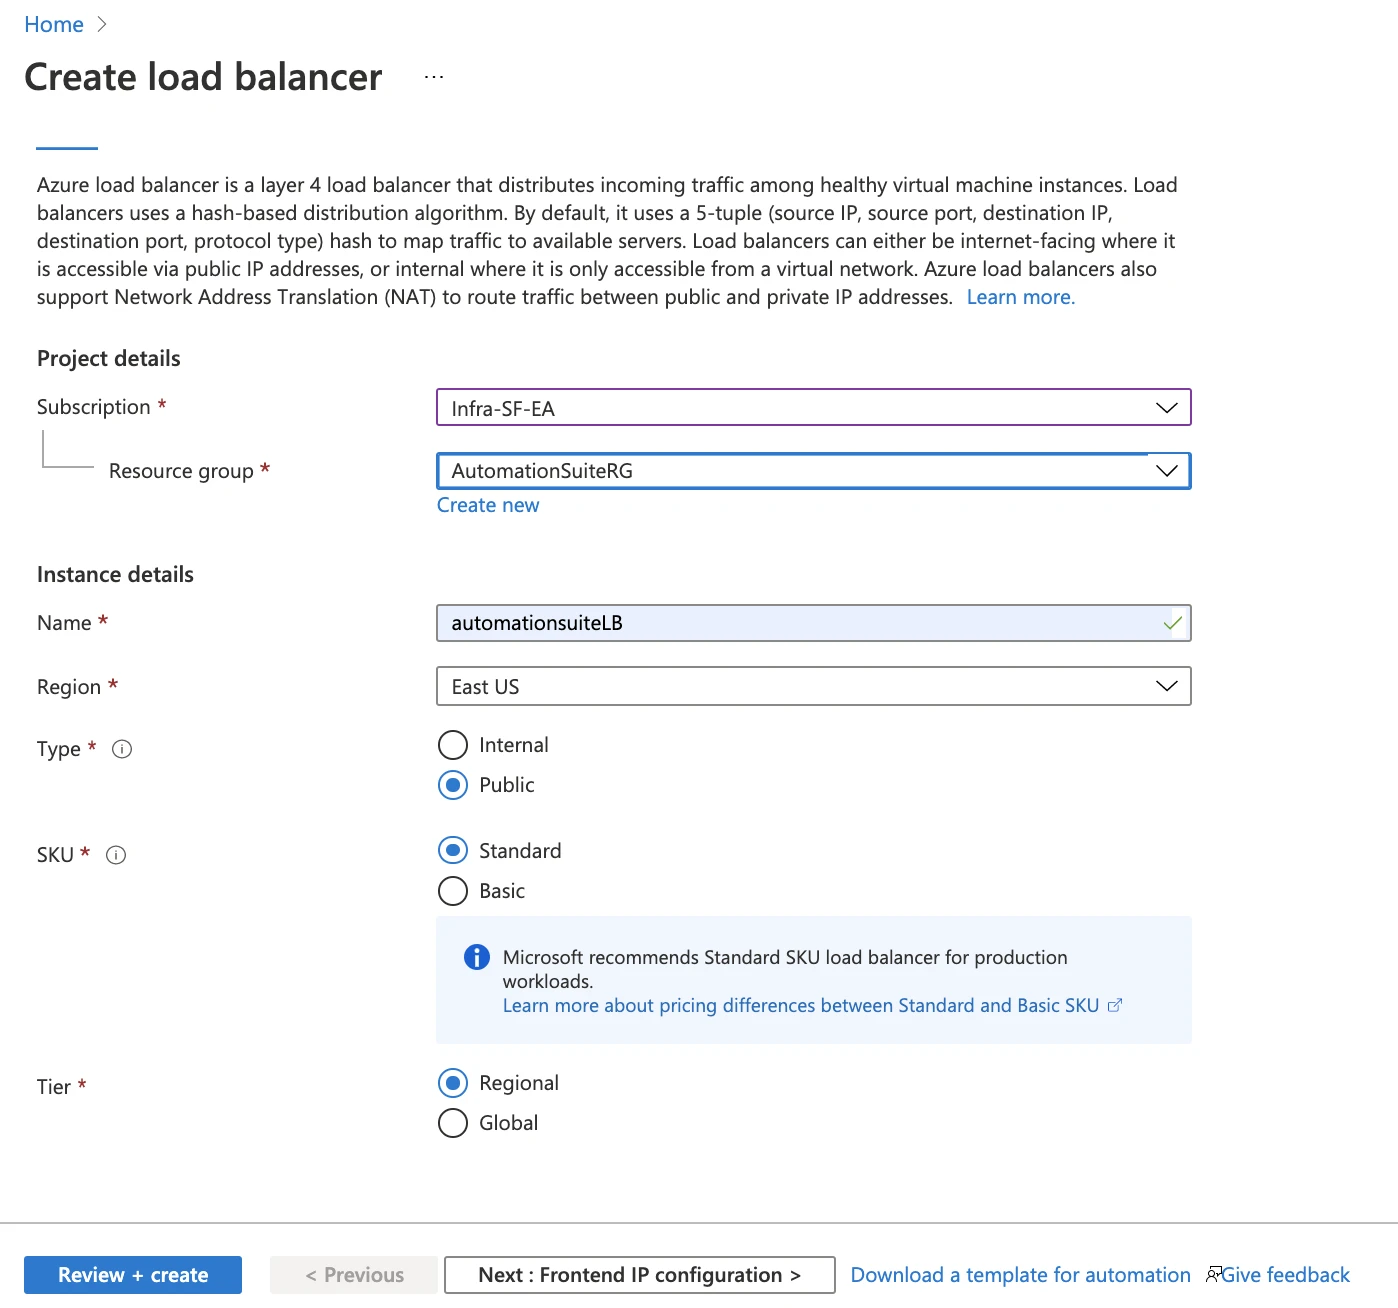This screenshot has width=1398, height=1308.
Task: Go to the Home breadcrumb
Action: [x=54, y=24]
